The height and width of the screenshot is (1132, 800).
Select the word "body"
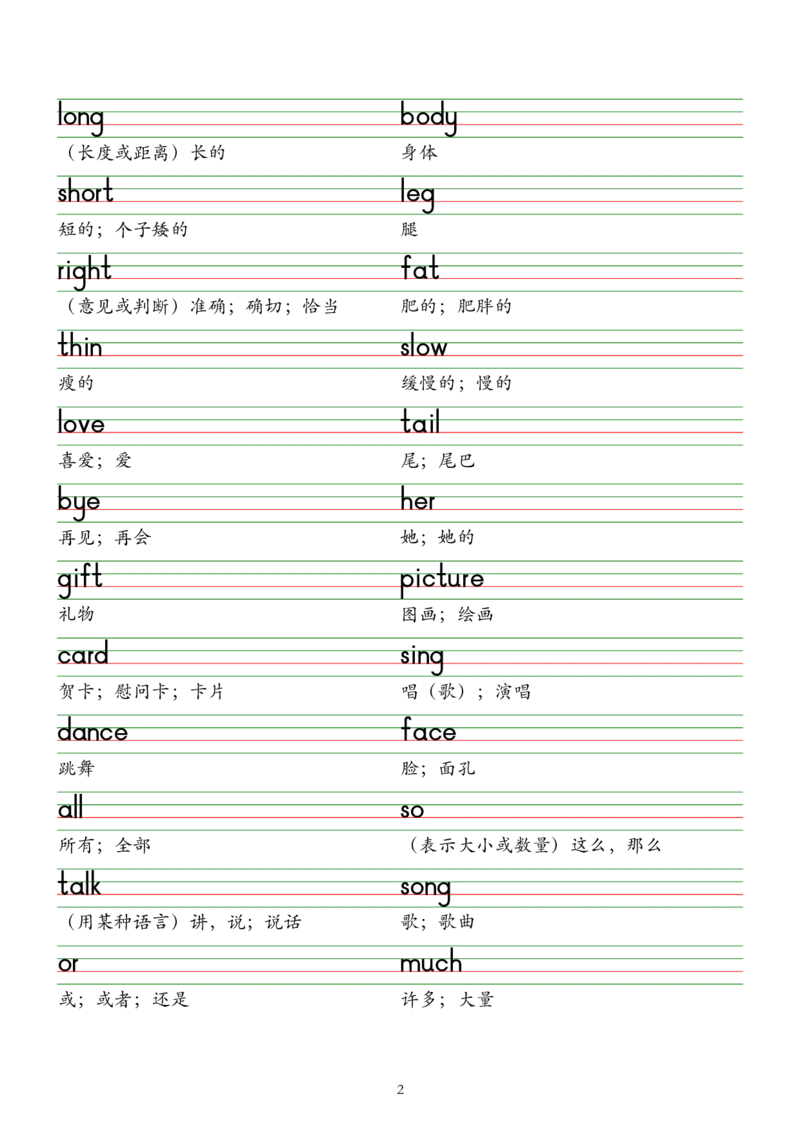coord(428,118)
